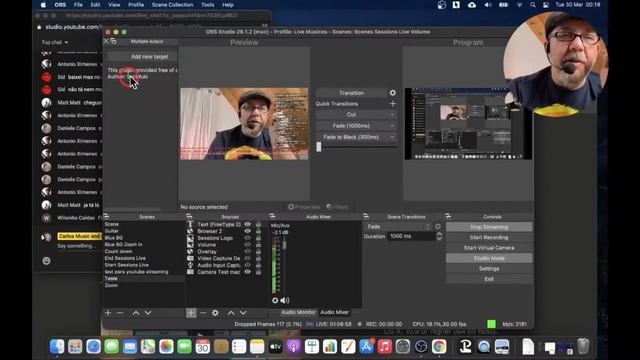640x360 pixels.
Task: Add a new source with the plus icon
Action: coord(191,313)
